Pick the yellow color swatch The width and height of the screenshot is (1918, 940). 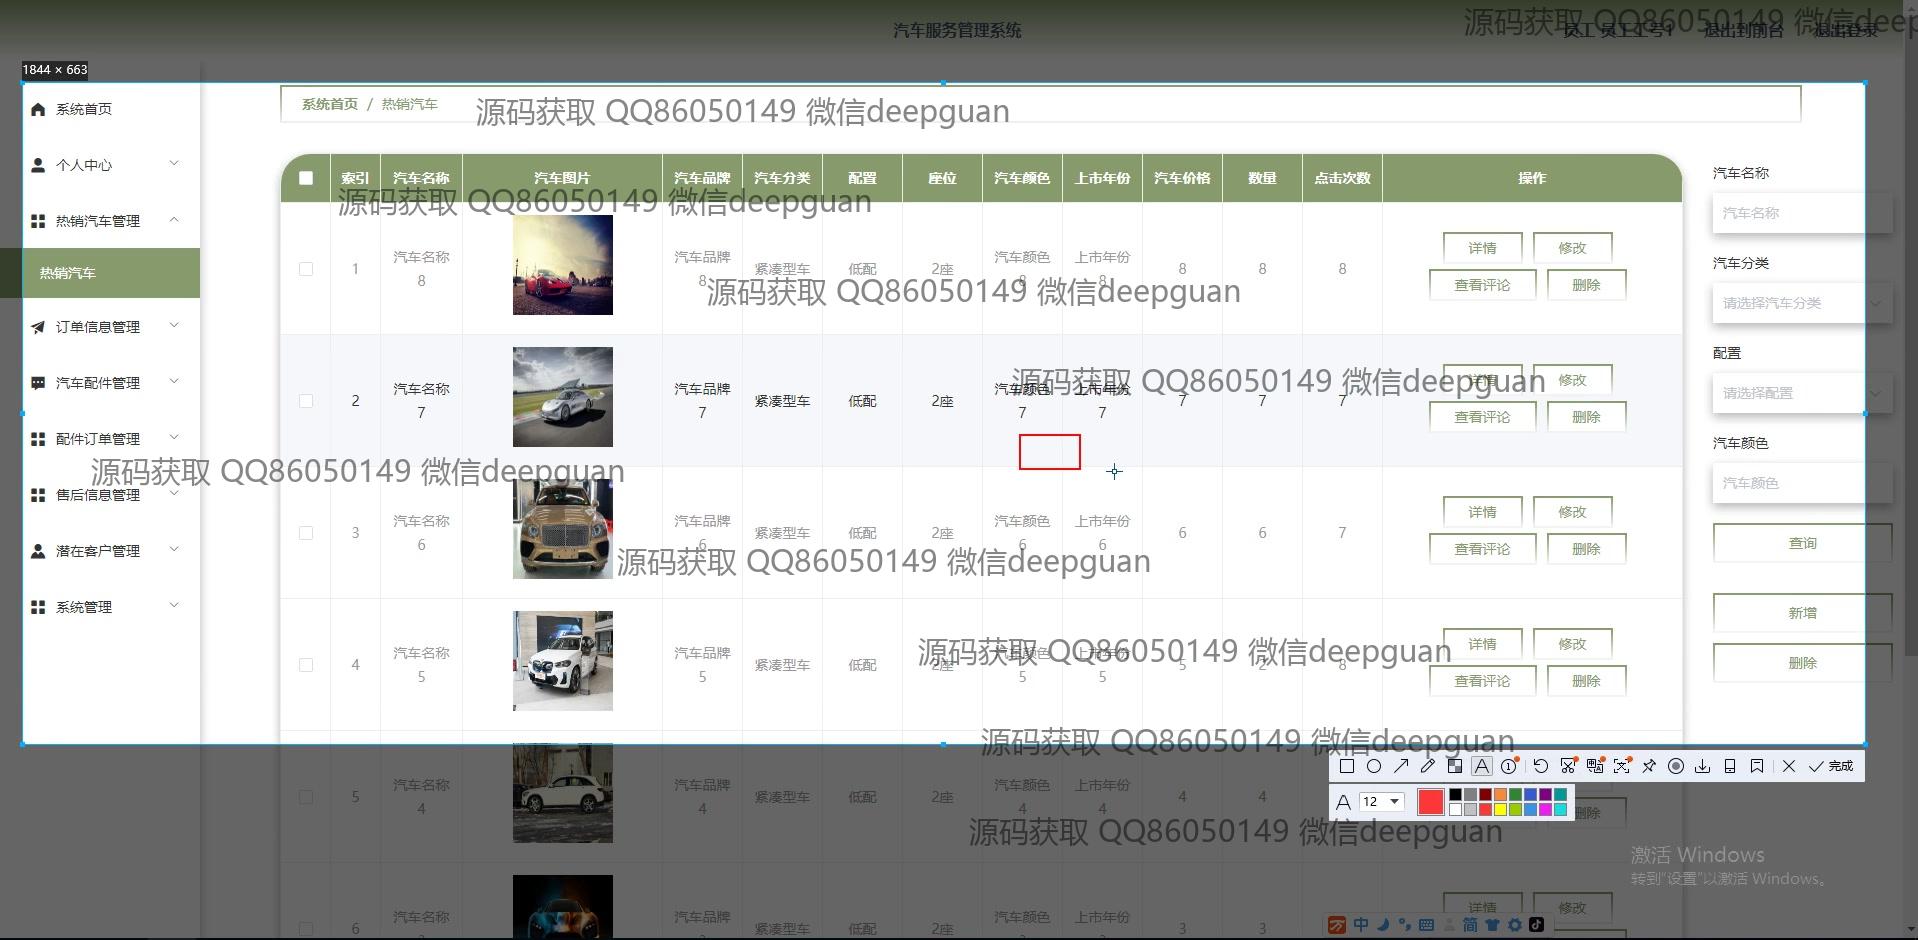coord(1500,809)
